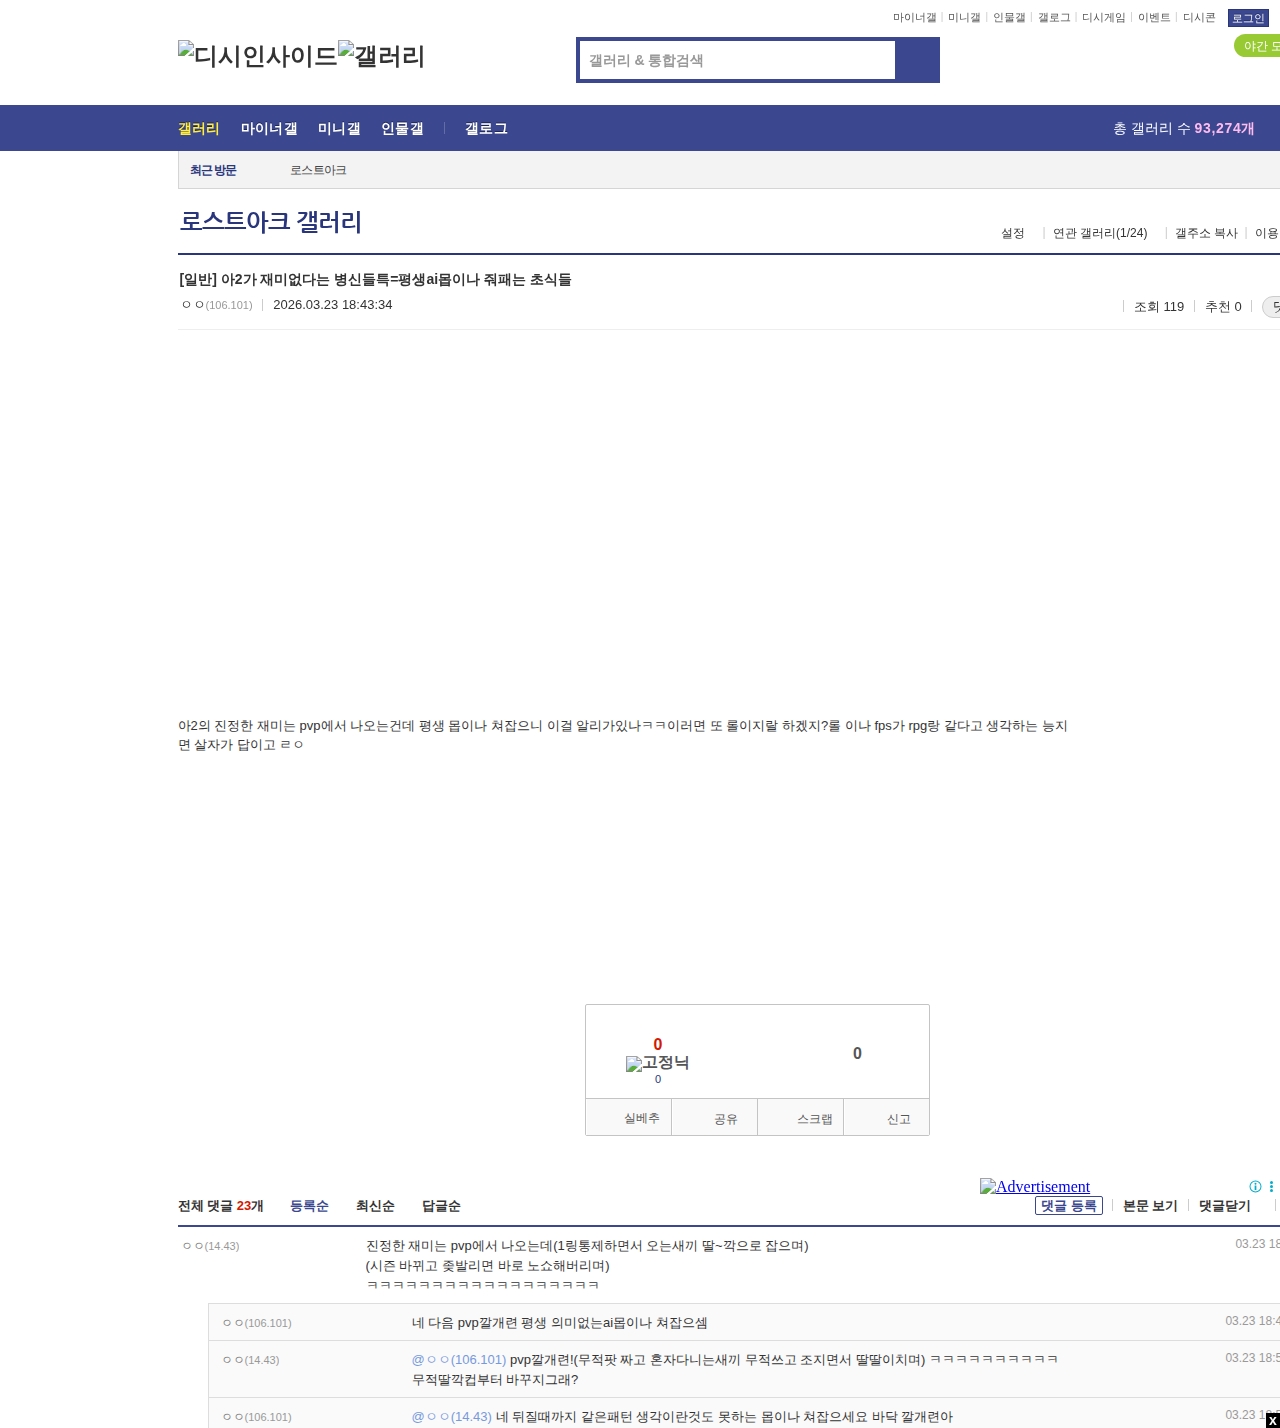Image resolution: width=1280 pixels, height=1428 pixels.
Task: Open 디시게임 from the top menu
Action: pyautogui.click(x=1104, y=17)
